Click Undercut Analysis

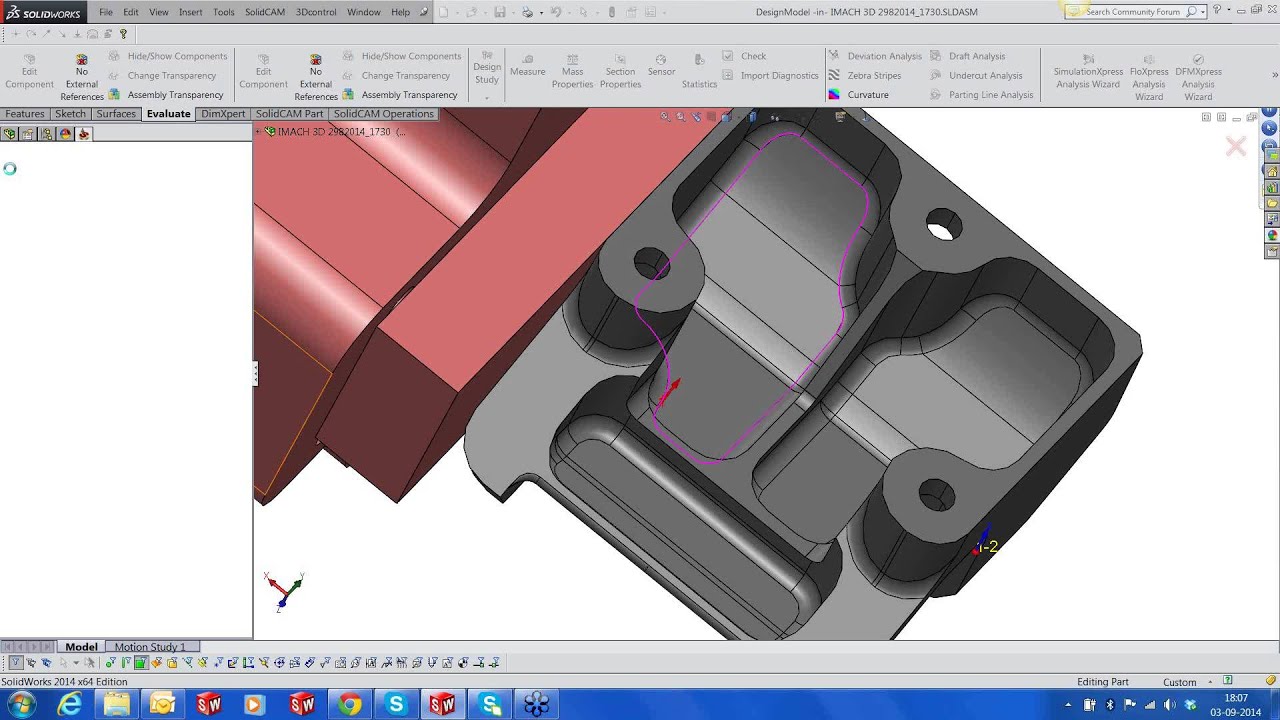tap(976, 75)
